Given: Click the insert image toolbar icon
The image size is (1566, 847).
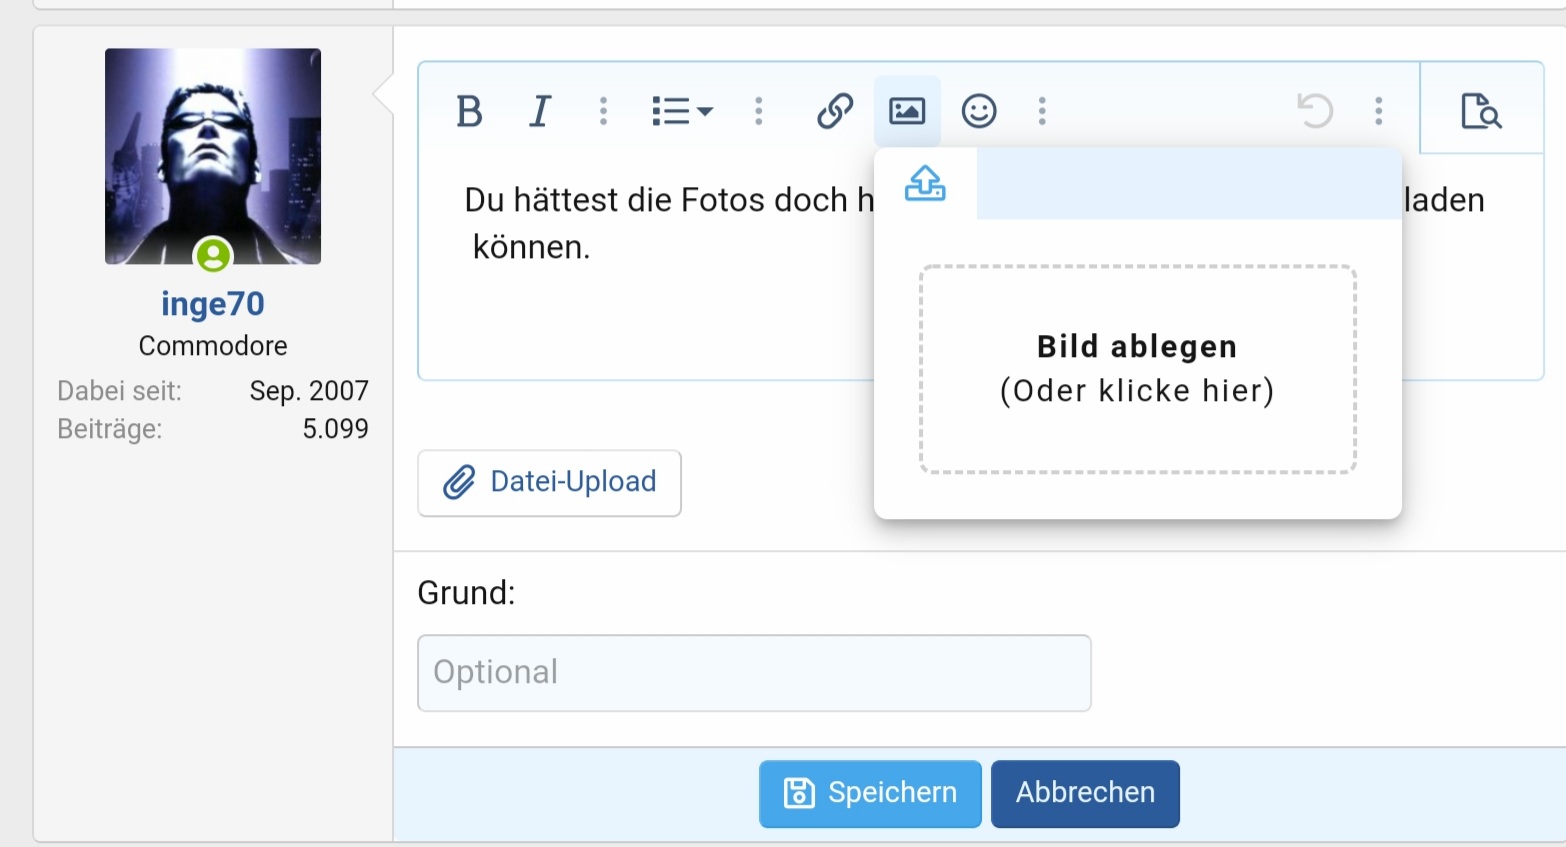Looking at the screenshot, I should [907, 111].
